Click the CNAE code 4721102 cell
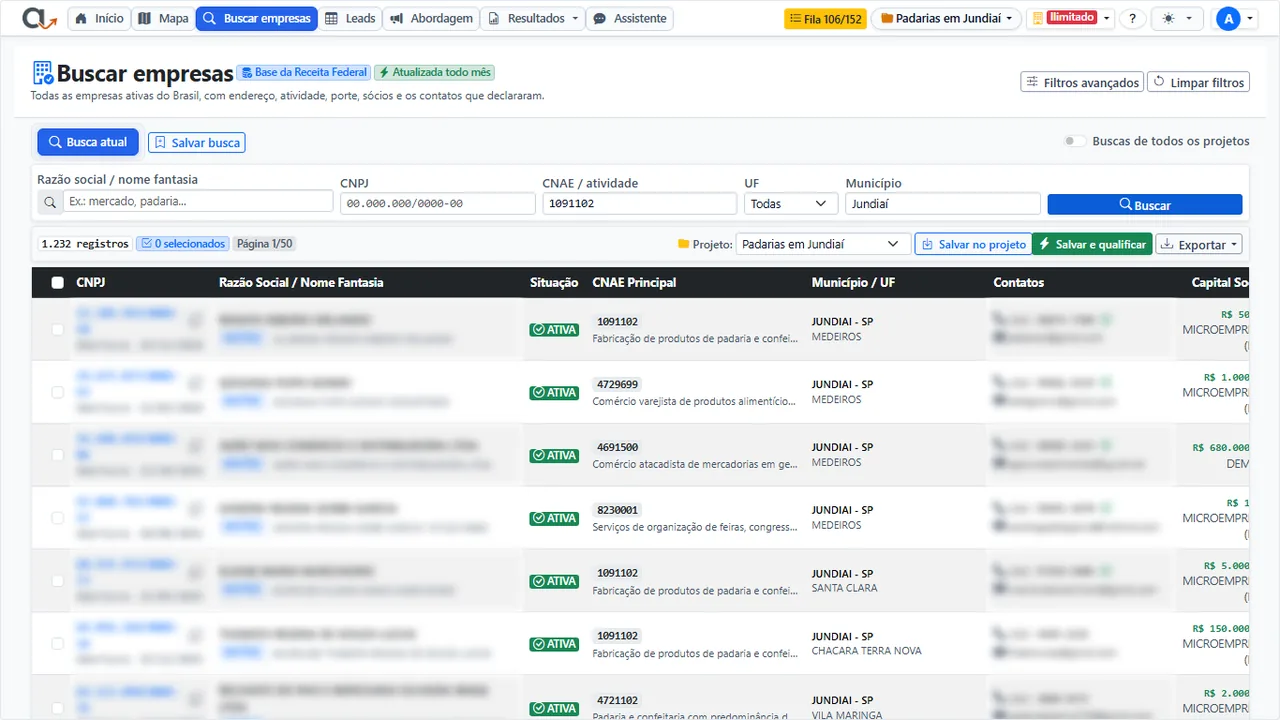Viewport: 1280px width, 720px height. [617, 700]
